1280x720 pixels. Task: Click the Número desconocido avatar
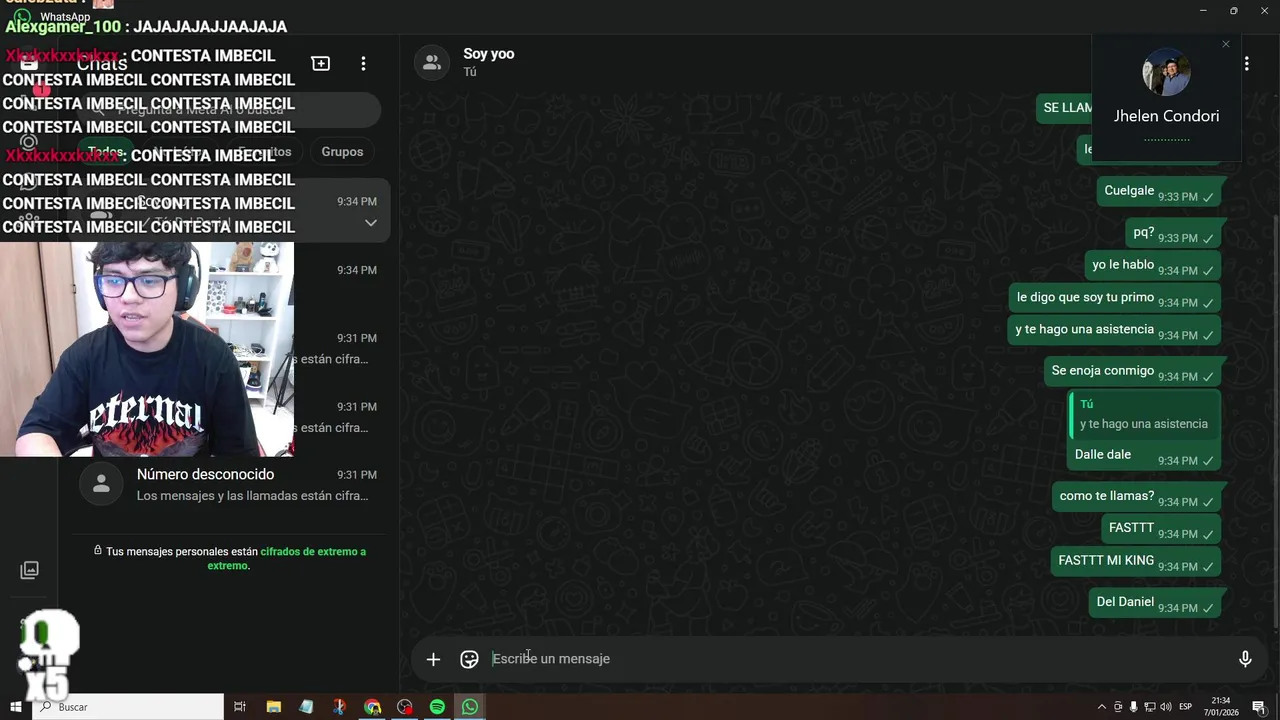[101, 484]
